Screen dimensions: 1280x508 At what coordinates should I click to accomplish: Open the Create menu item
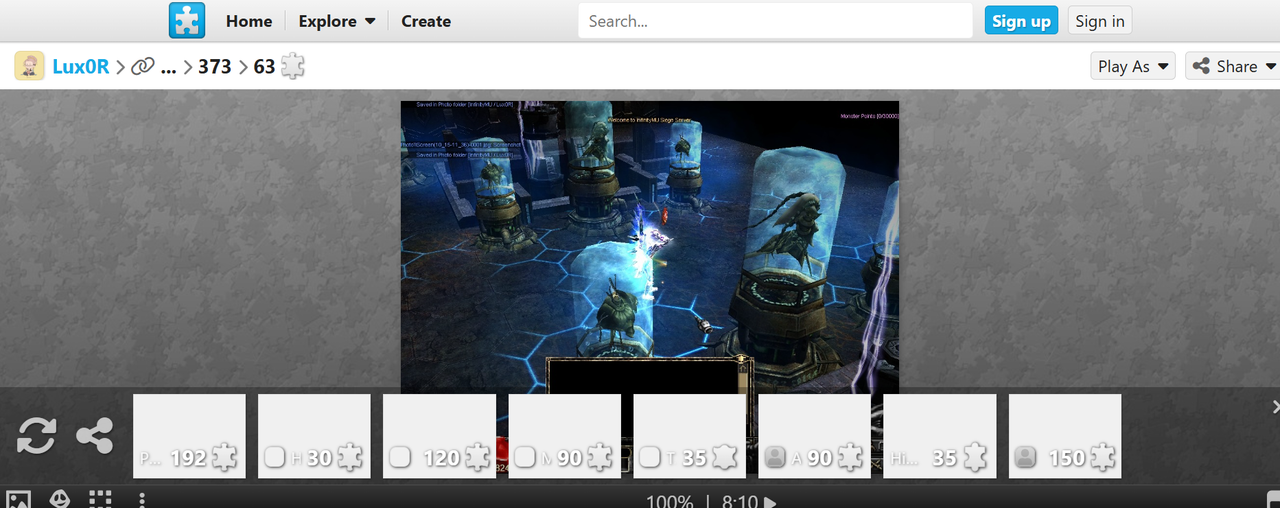[x=426, y=21]
